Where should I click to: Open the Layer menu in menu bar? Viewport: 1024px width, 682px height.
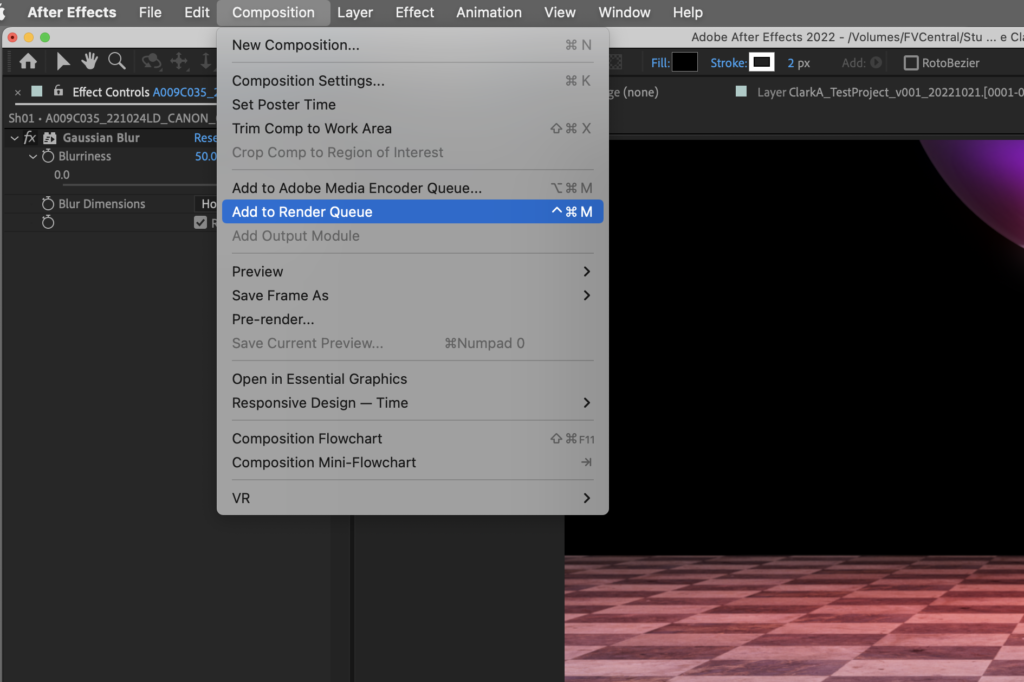click(x=355, y=12)
